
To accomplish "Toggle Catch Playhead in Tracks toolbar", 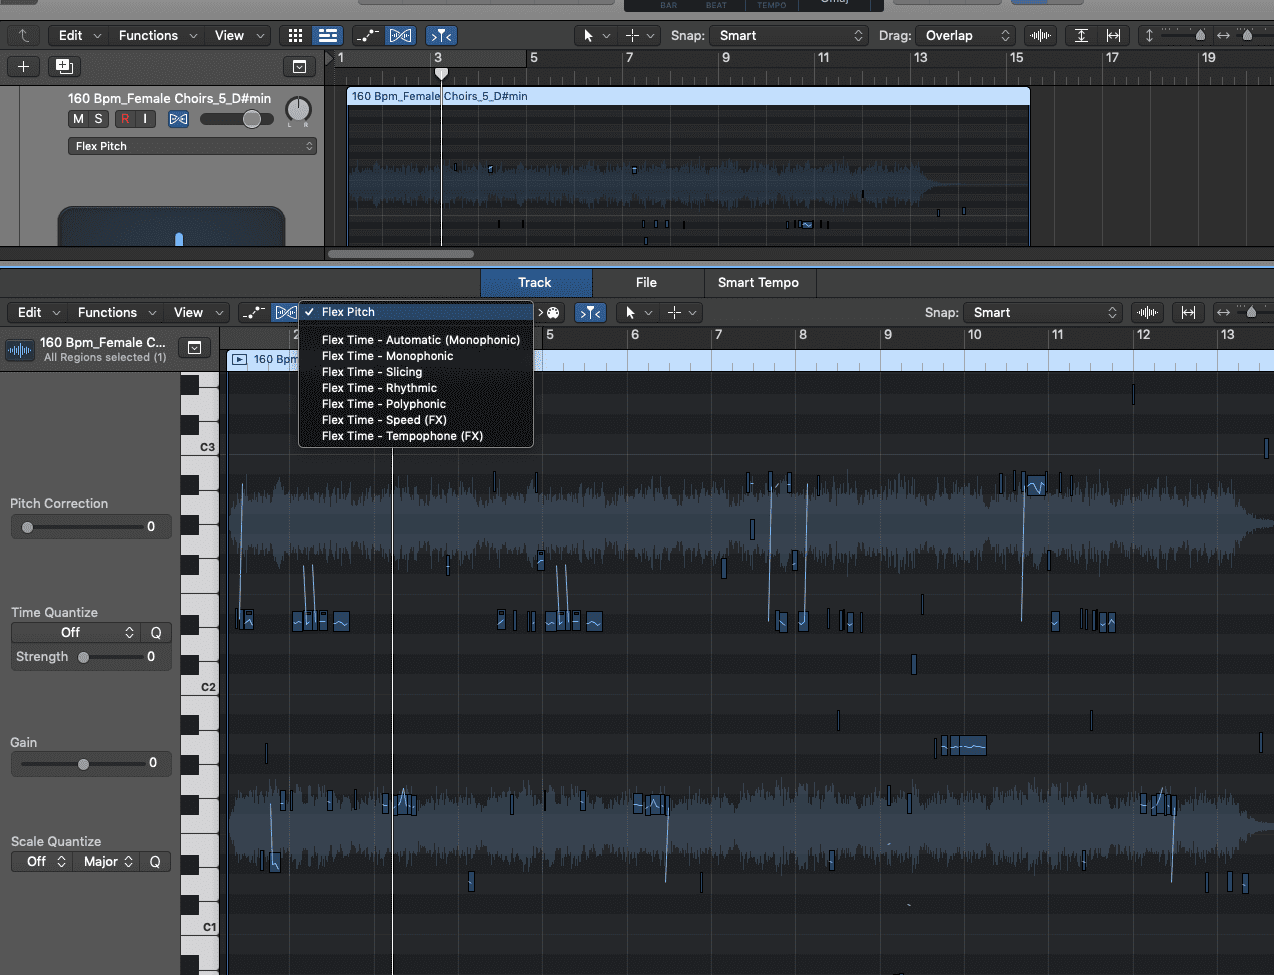I will [x=441, y=35].
